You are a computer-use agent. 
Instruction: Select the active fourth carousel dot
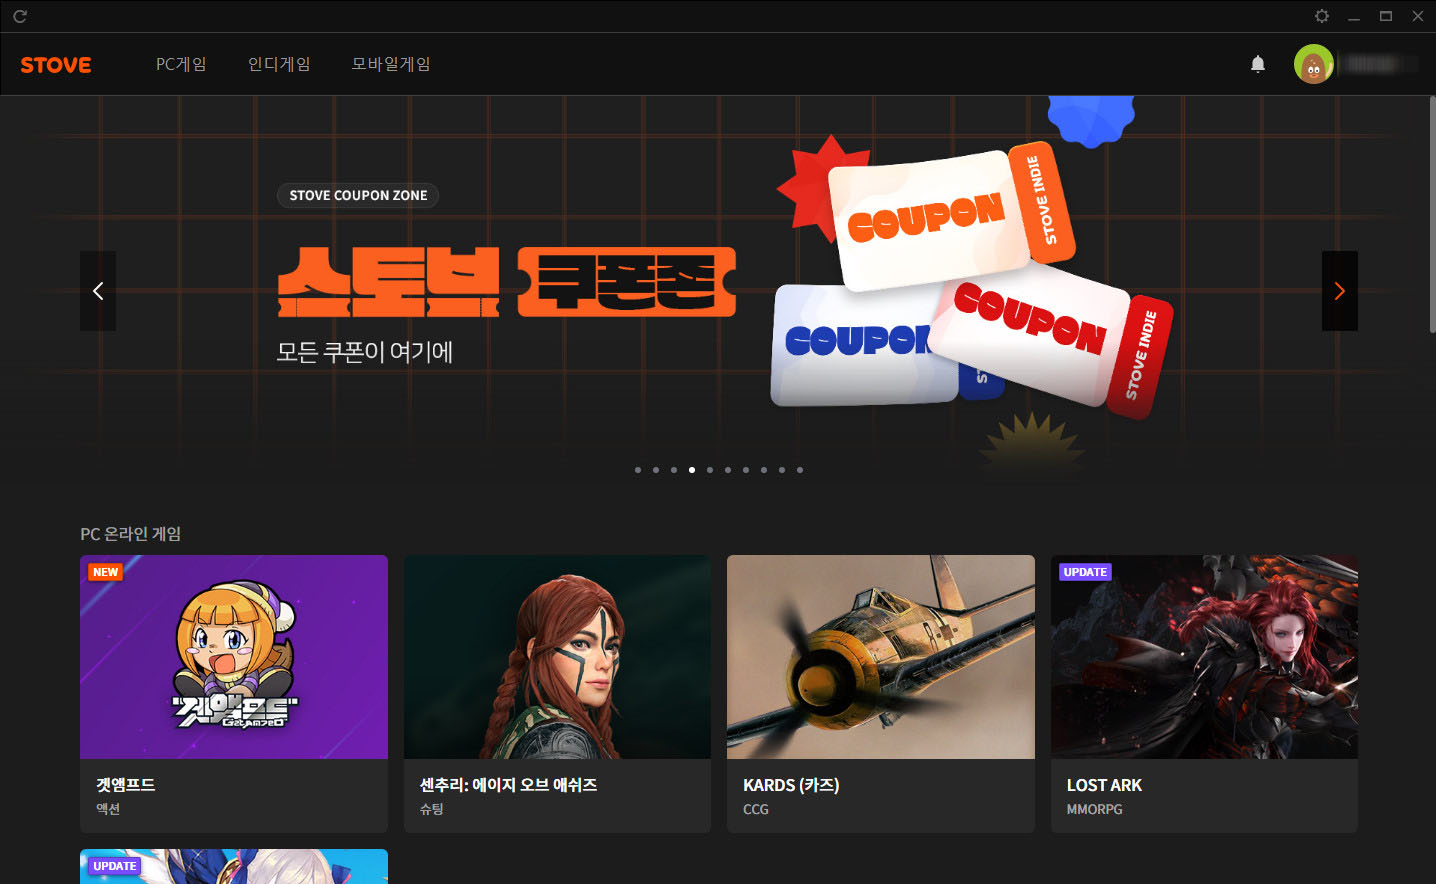pos(692,470)
